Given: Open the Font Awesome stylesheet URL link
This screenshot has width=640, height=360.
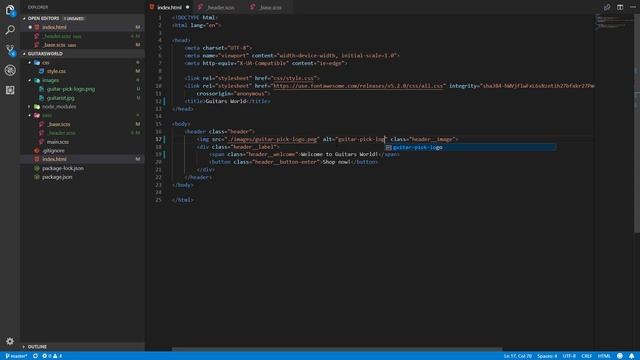Looking at the screenshot, I should [358, 86].
